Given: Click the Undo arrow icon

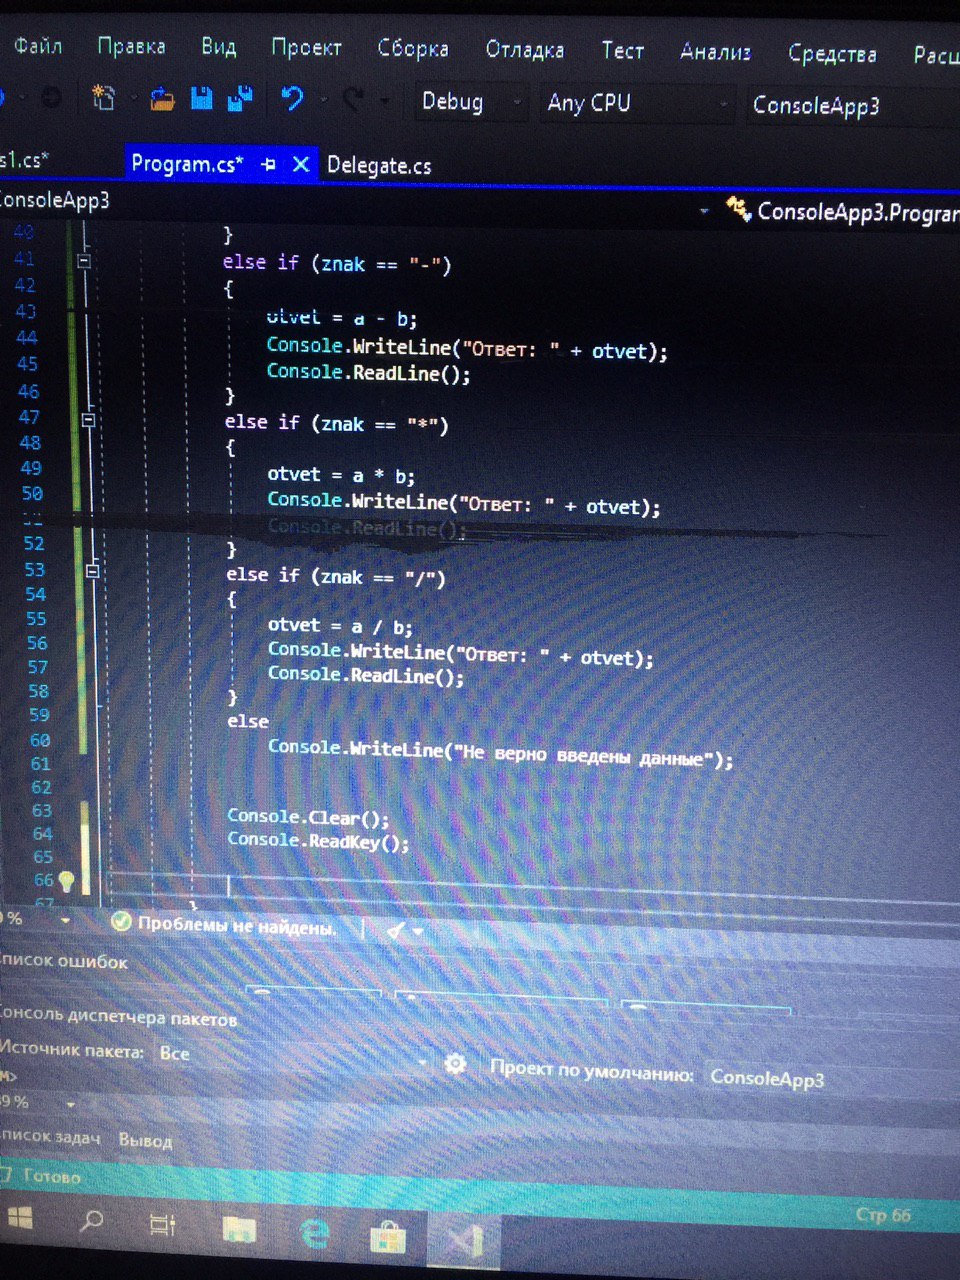Looking at the screenshot, I should 292,99.
